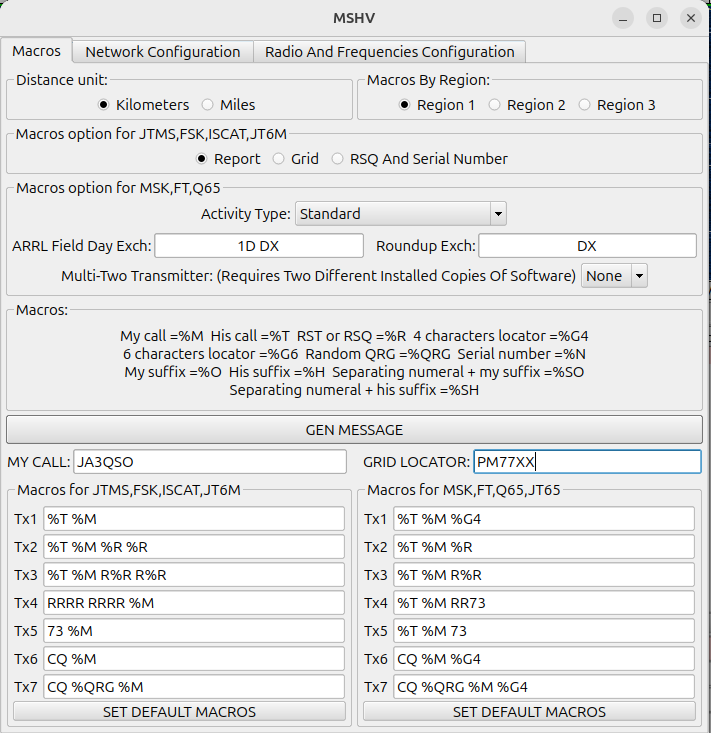Open Radio And Frequencies Configuration tab
Viewport: 711px width, 733px height.
[x=389, y=51]
